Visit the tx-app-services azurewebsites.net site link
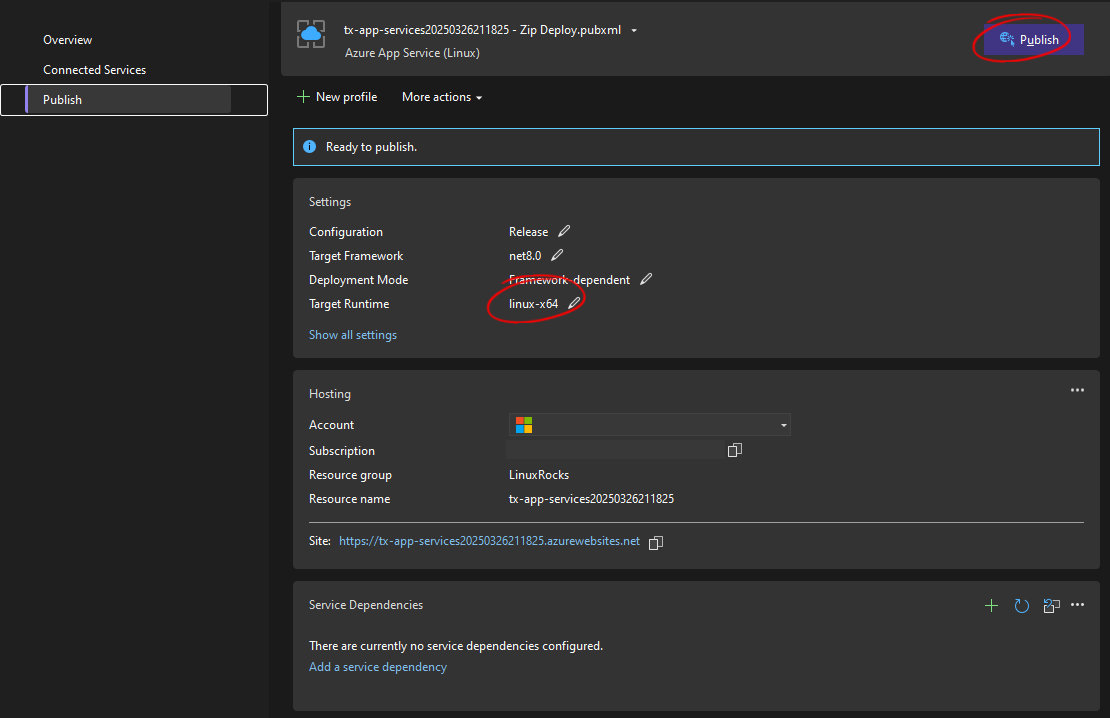The image size is (1110, 718). tap(490, 541)
